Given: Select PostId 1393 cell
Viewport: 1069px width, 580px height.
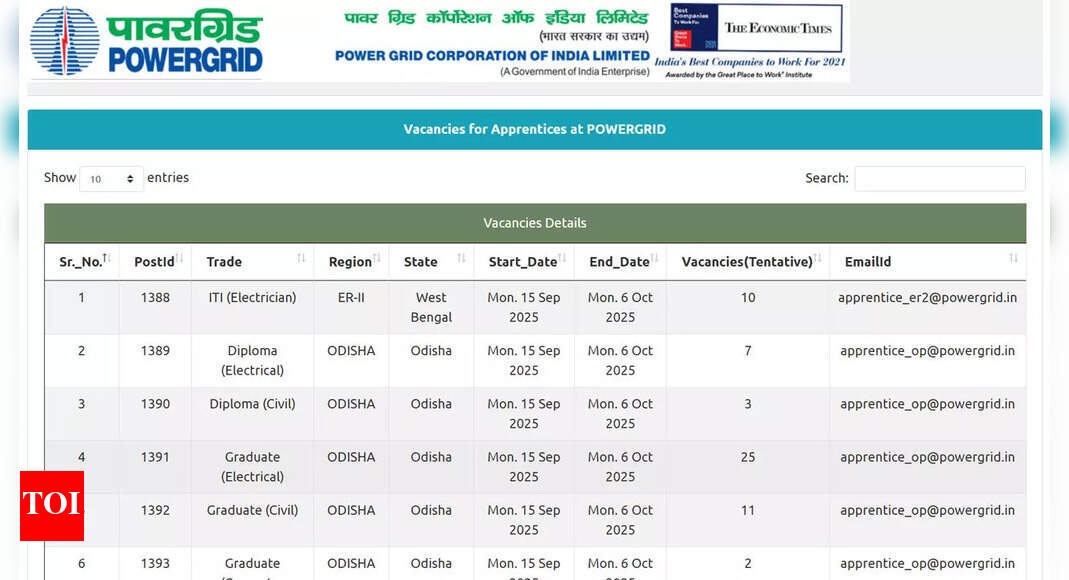Looking at the screenshot, I should point(155,564).
